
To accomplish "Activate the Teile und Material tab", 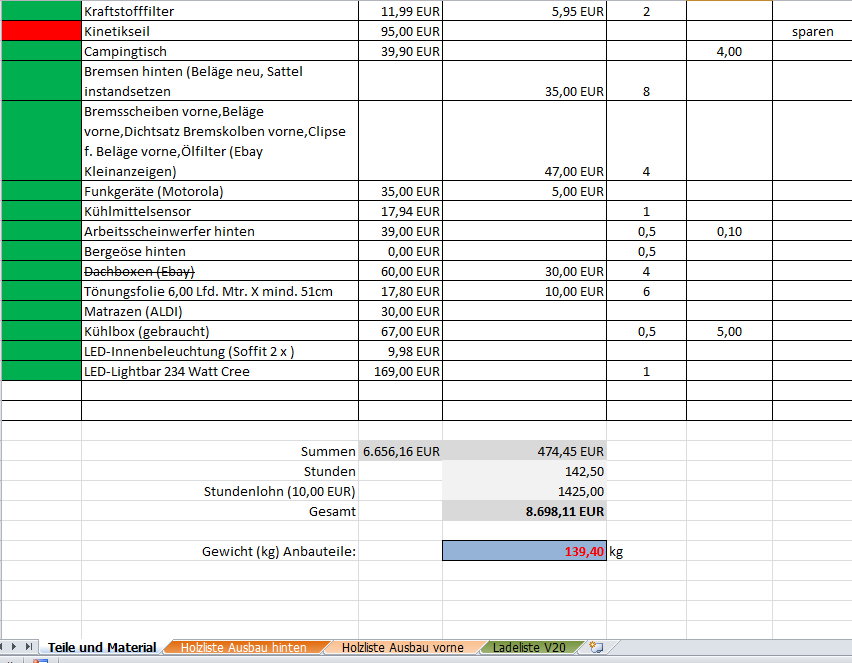I will pyautogui.click(x=102, y=648).
